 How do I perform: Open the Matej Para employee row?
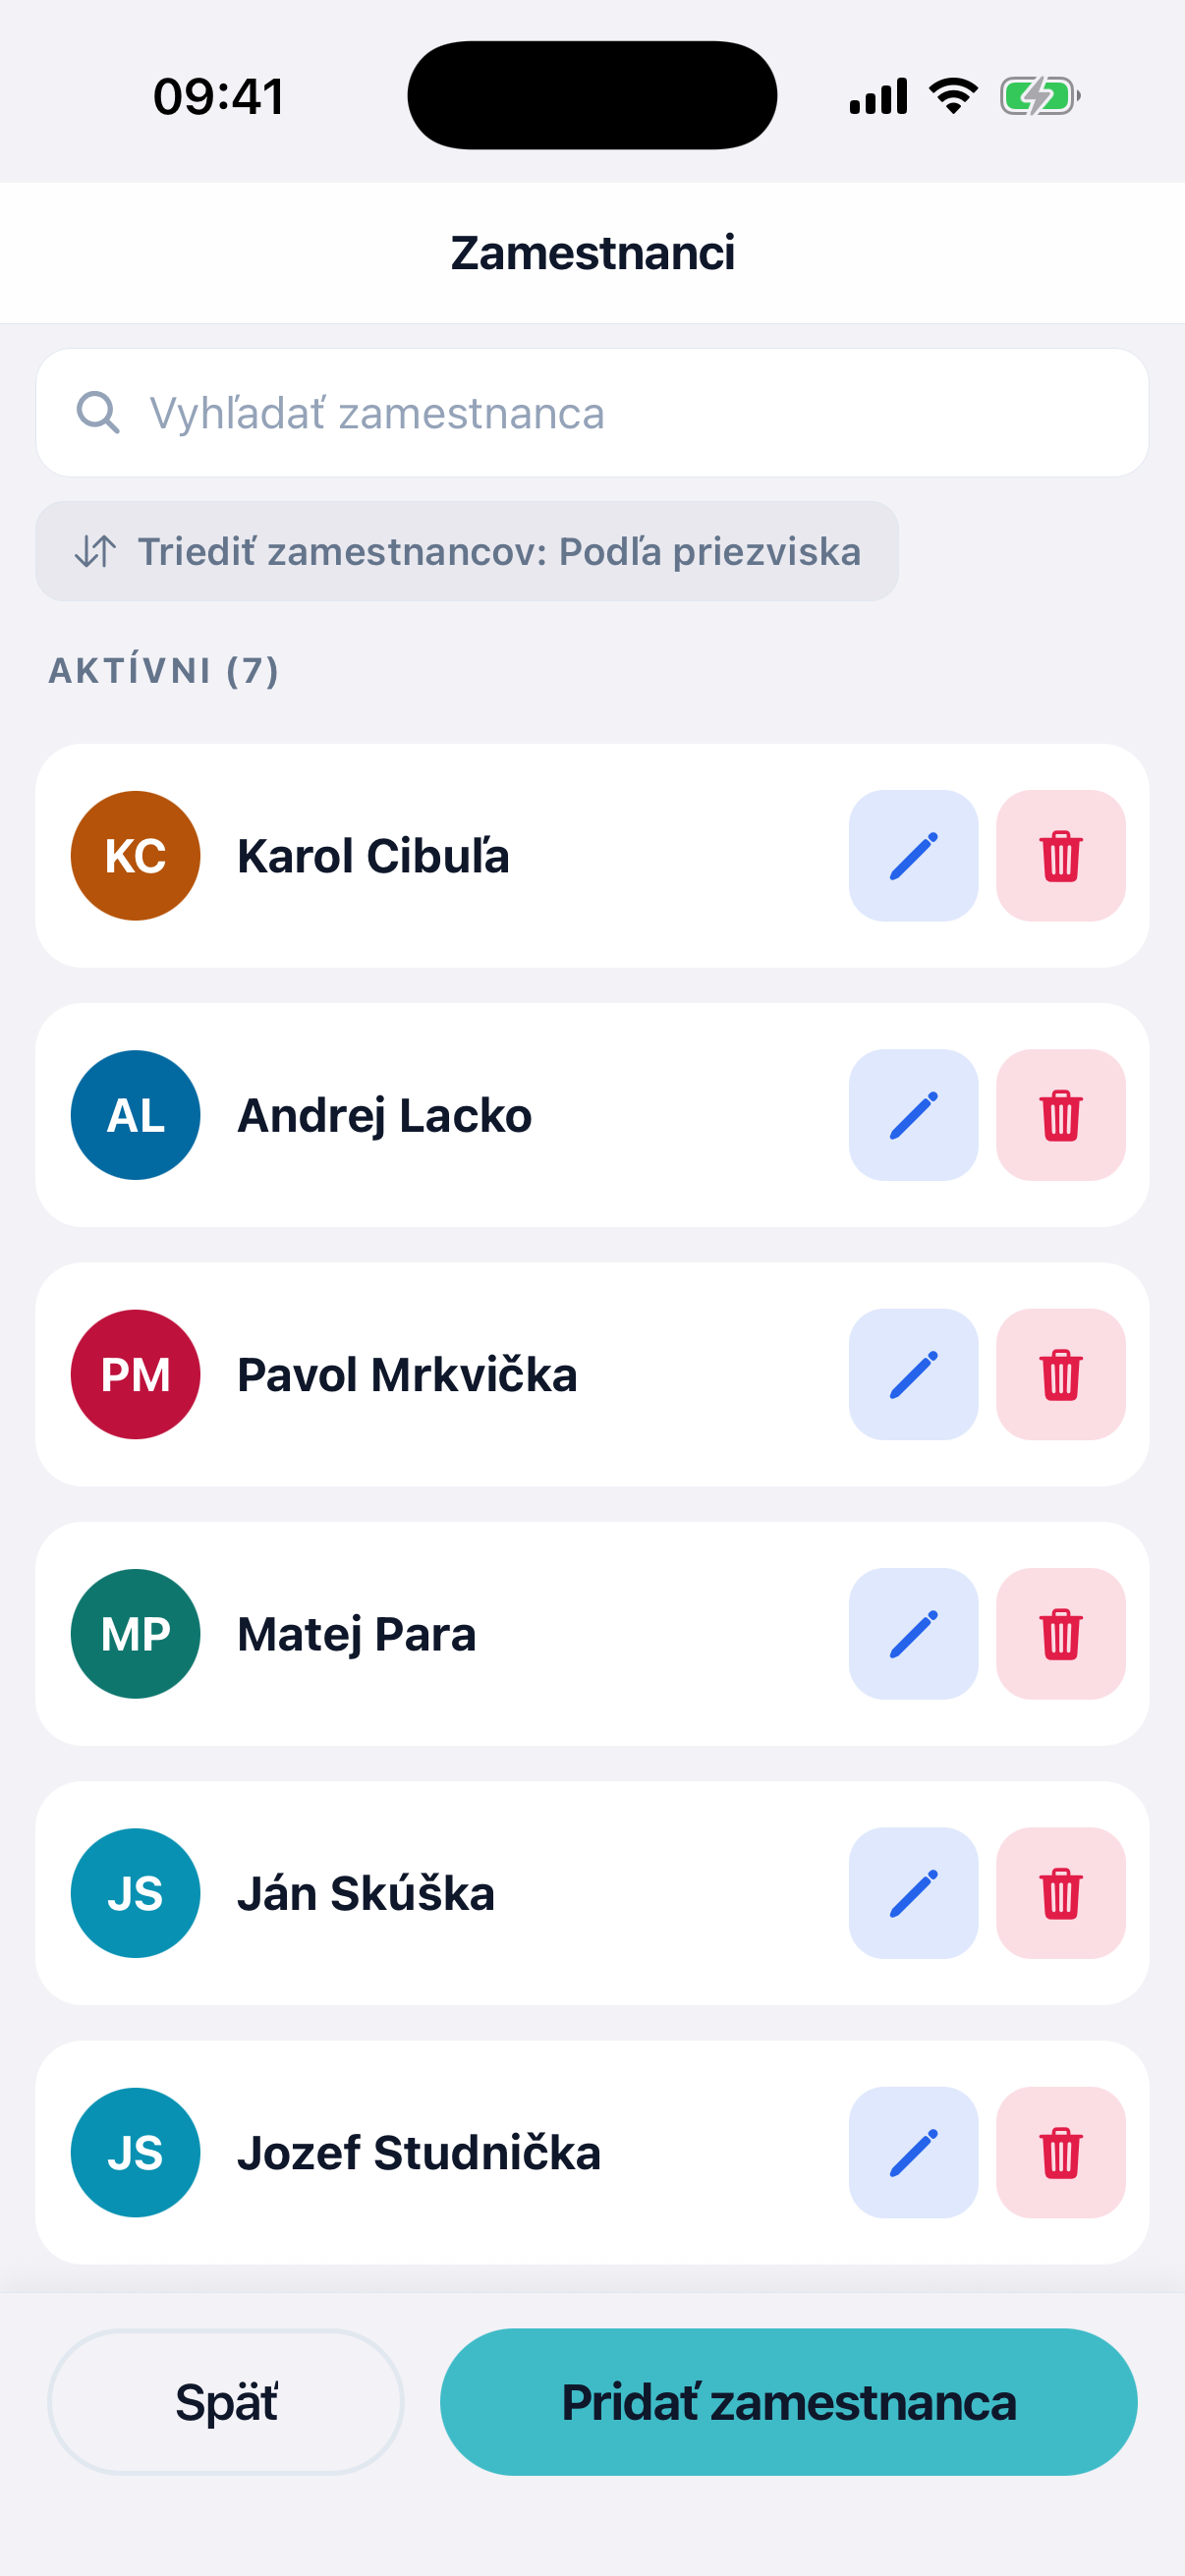coord(592,1633)
